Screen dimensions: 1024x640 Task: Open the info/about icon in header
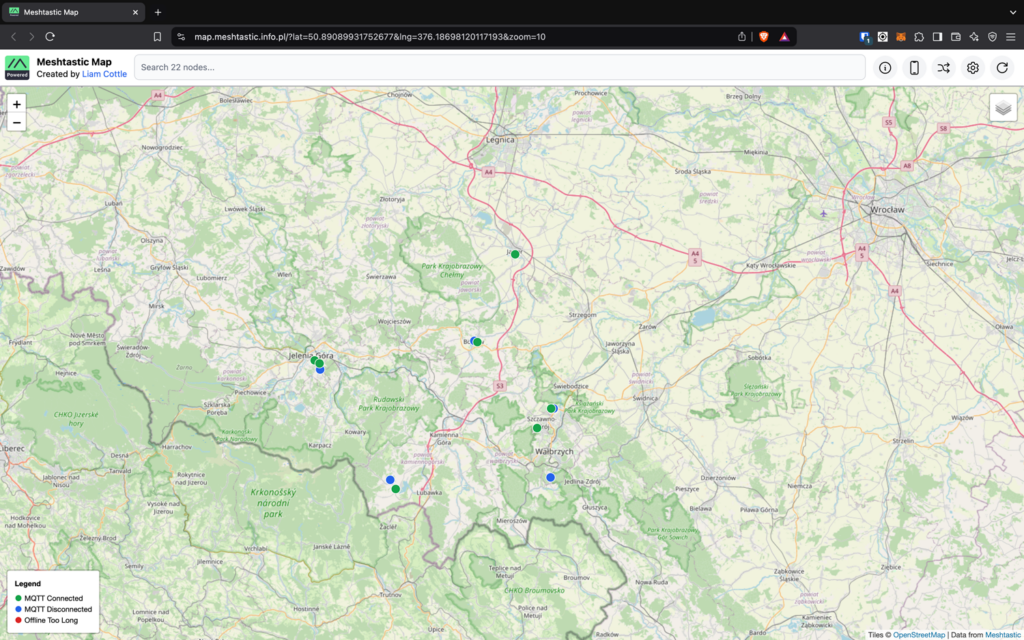click(885, 68)
